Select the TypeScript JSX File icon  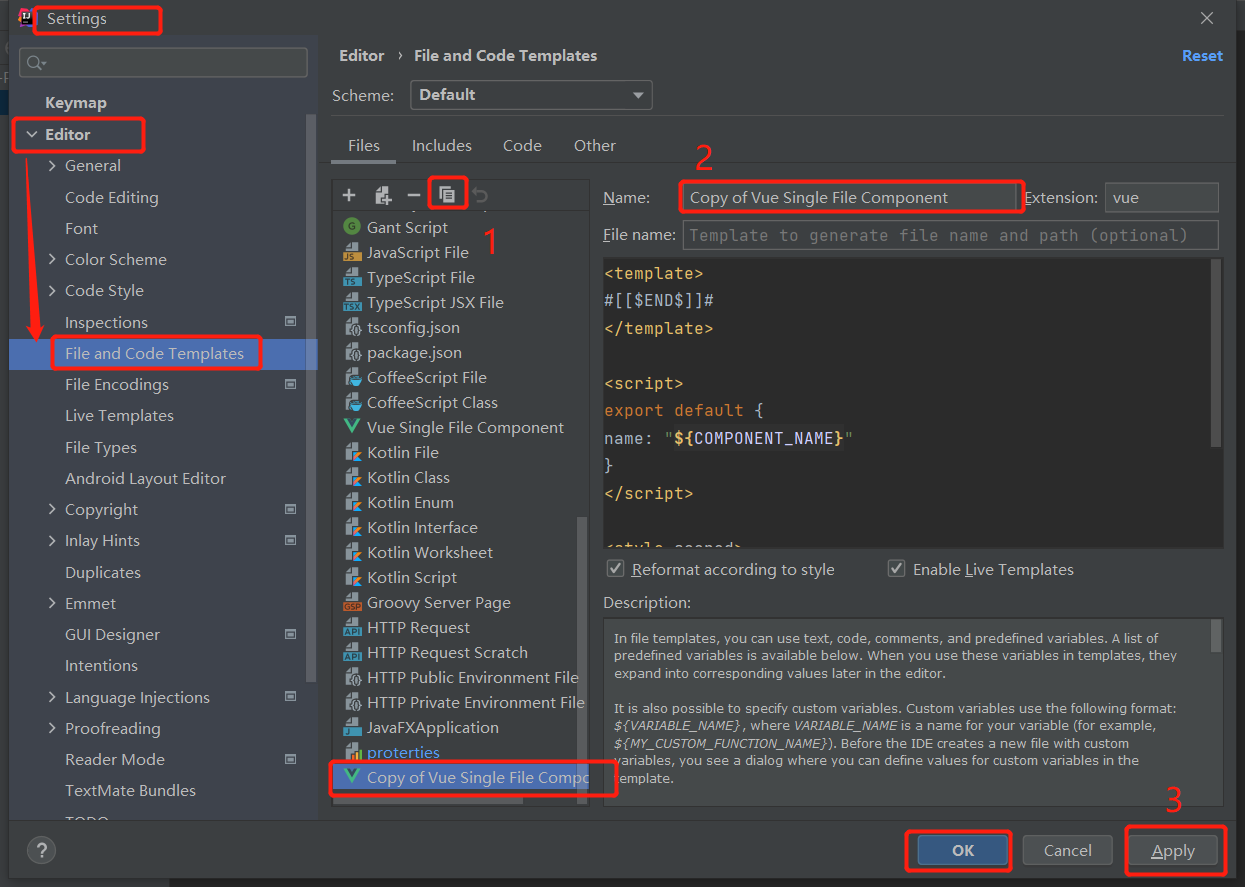(351, 302)
